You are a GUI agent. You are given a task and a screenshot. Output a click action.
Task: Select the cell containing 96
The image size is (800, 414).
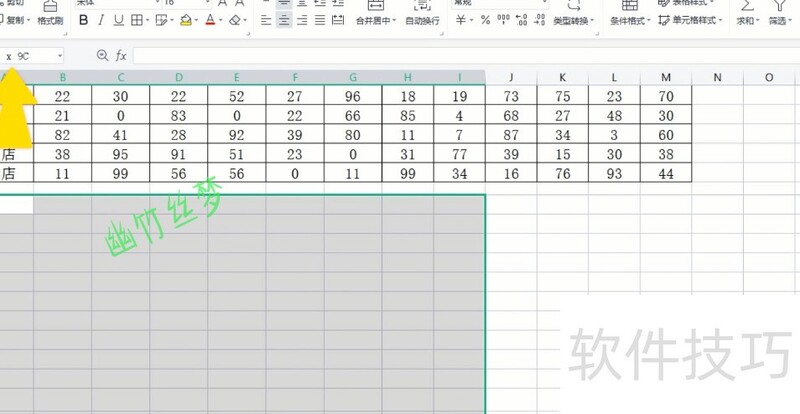point(353,96)
